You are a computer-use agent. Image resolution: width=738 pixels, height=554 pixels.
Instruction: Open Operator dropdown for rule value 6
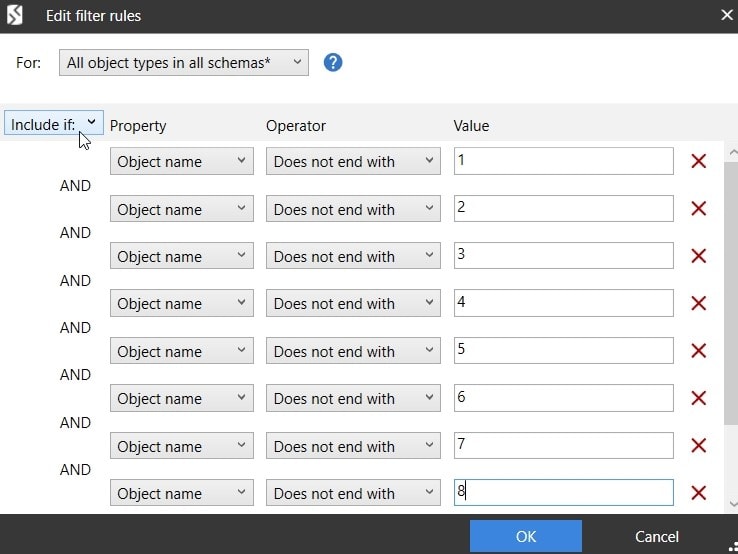coord(353,398)
